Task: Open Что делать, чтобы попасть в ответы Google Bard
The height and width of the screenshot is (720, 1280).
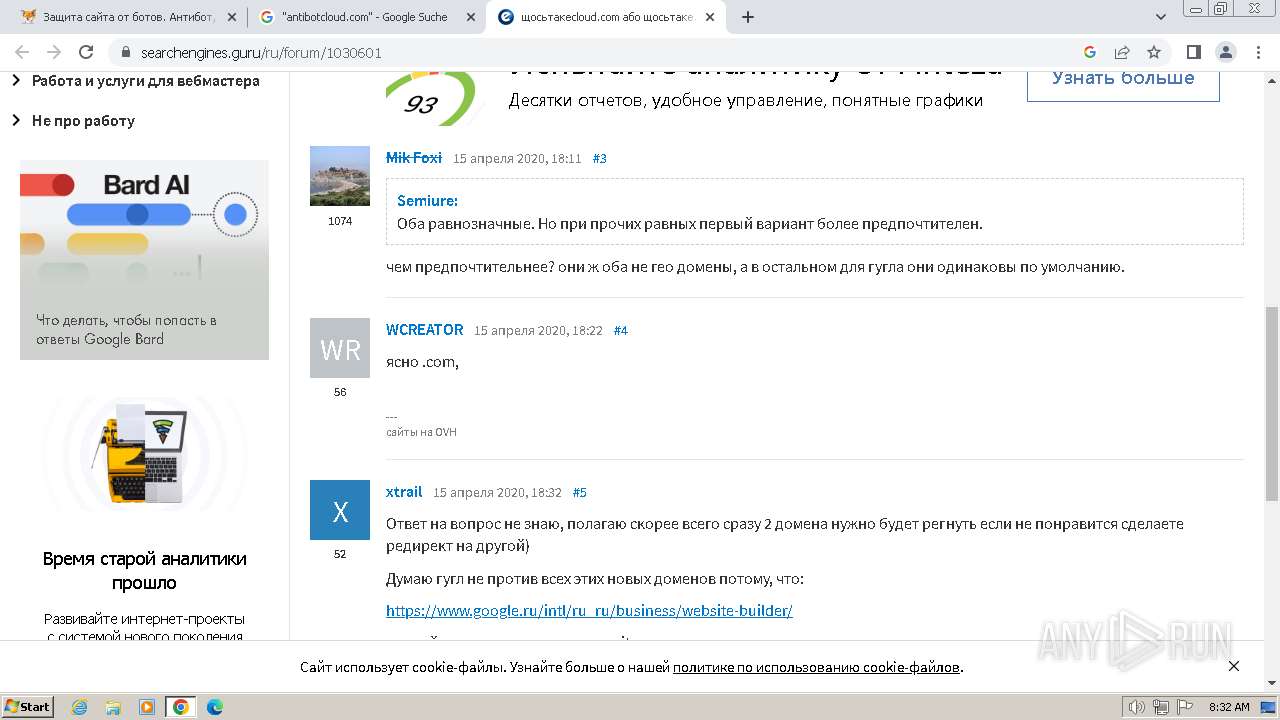Action: coord(126,329)
